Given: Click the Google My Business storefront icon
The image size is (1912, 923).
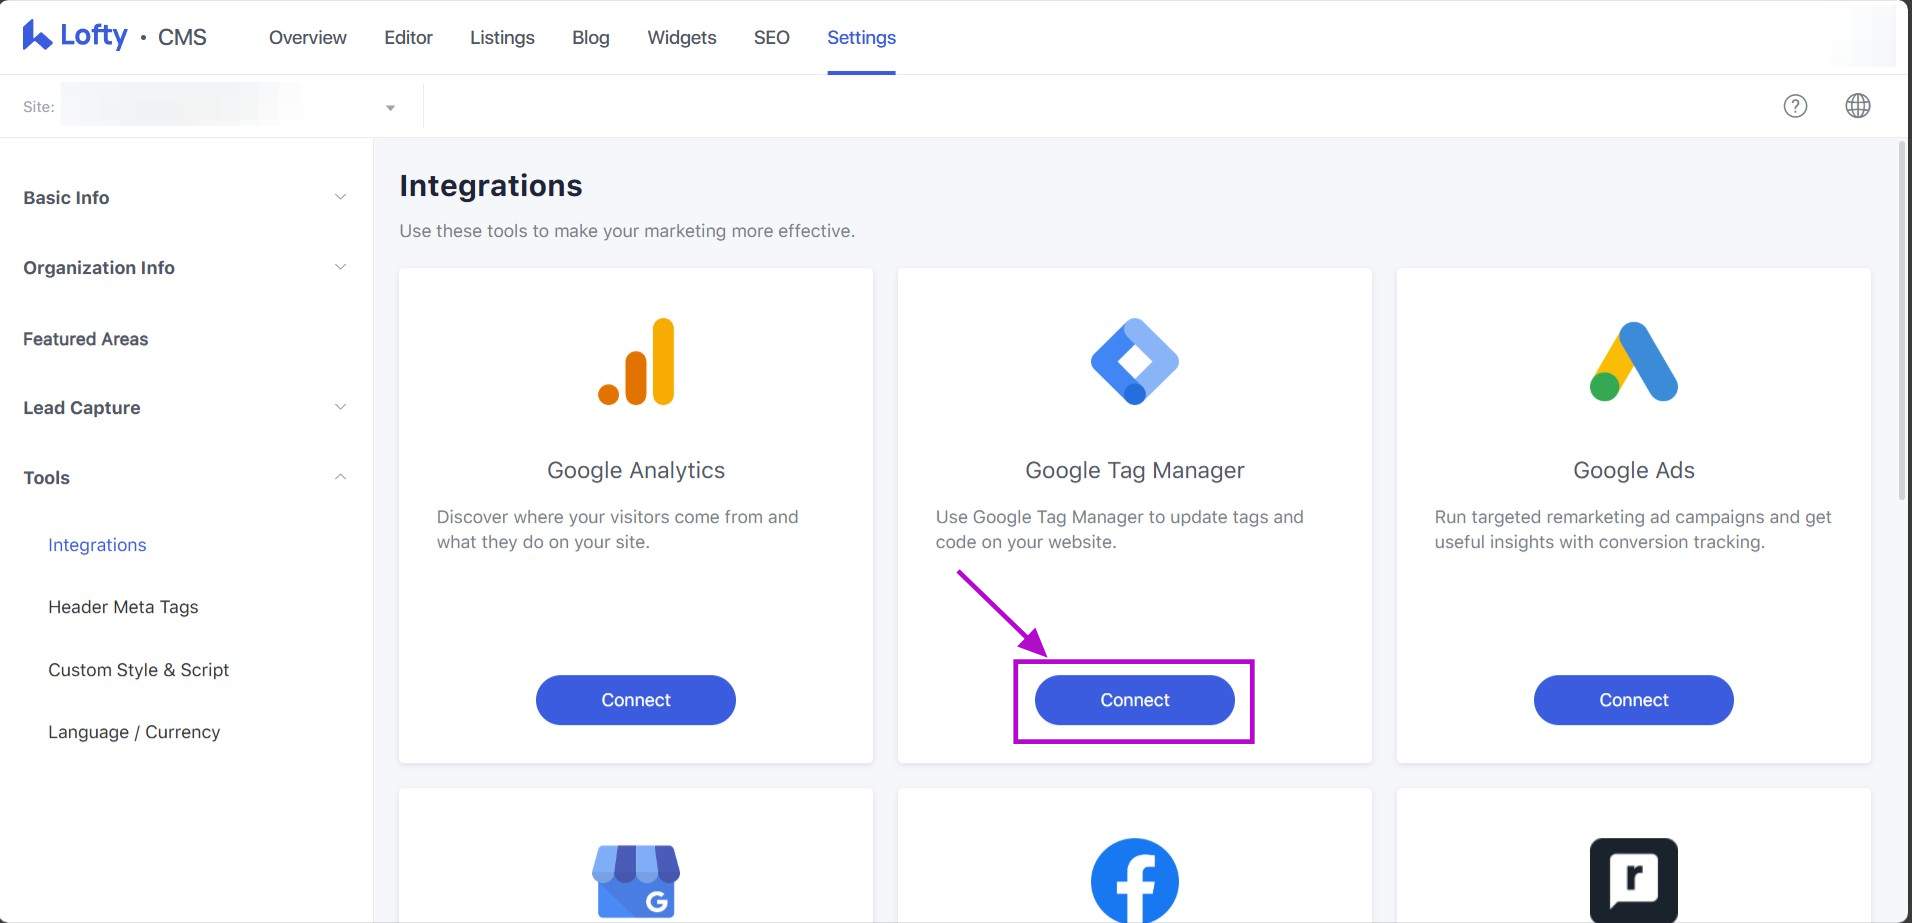Looking at the screenshot, I should click(636, 880).
